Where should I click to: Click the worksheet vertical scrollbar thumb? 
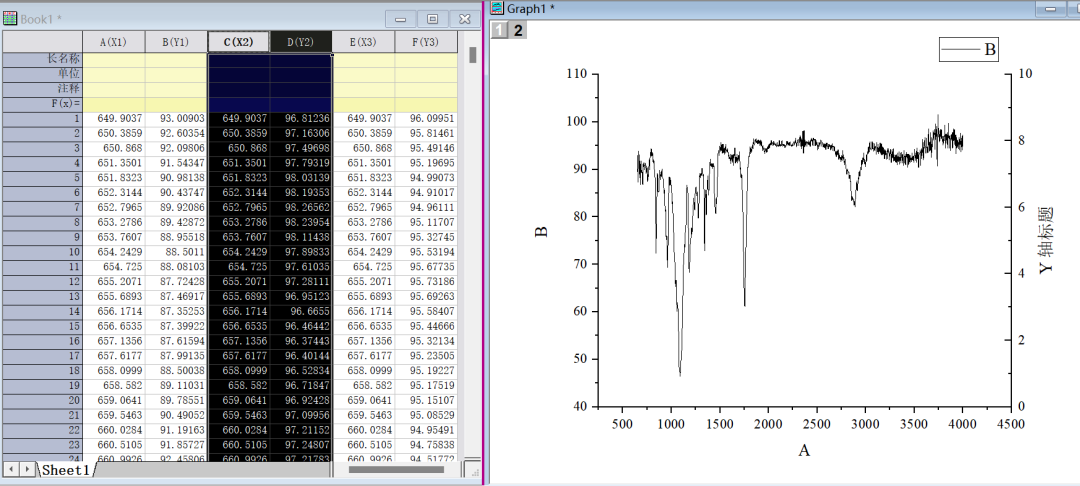click(x=473, y=54)
